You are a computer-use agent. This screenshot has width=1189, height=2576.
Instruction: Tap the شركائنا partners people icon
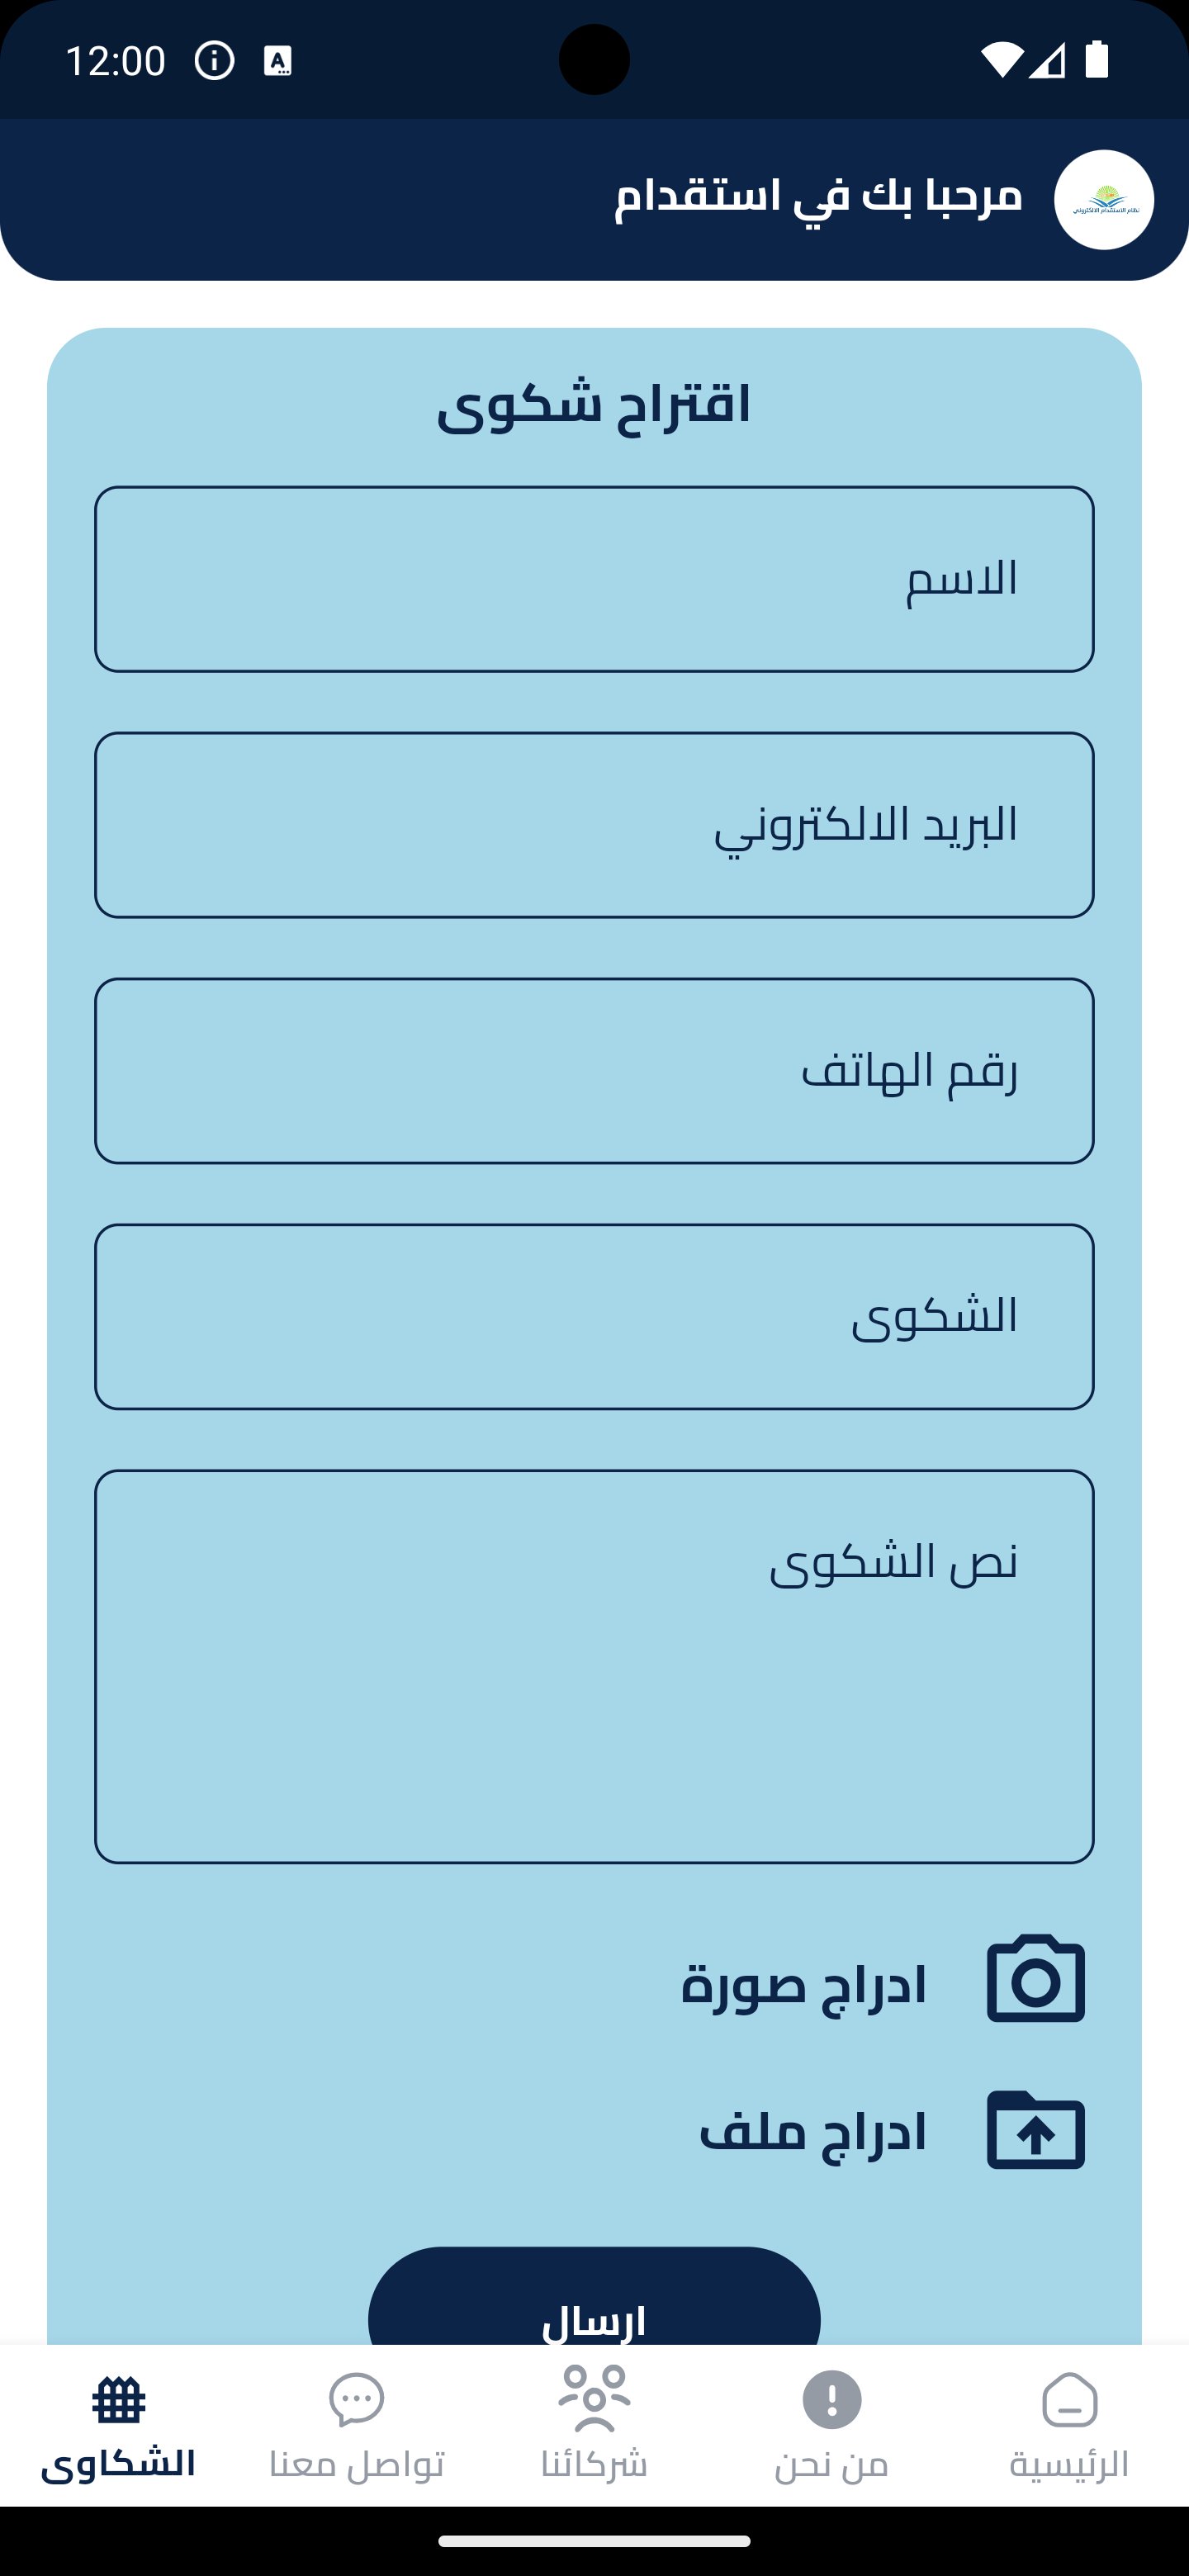point(594,2398)
